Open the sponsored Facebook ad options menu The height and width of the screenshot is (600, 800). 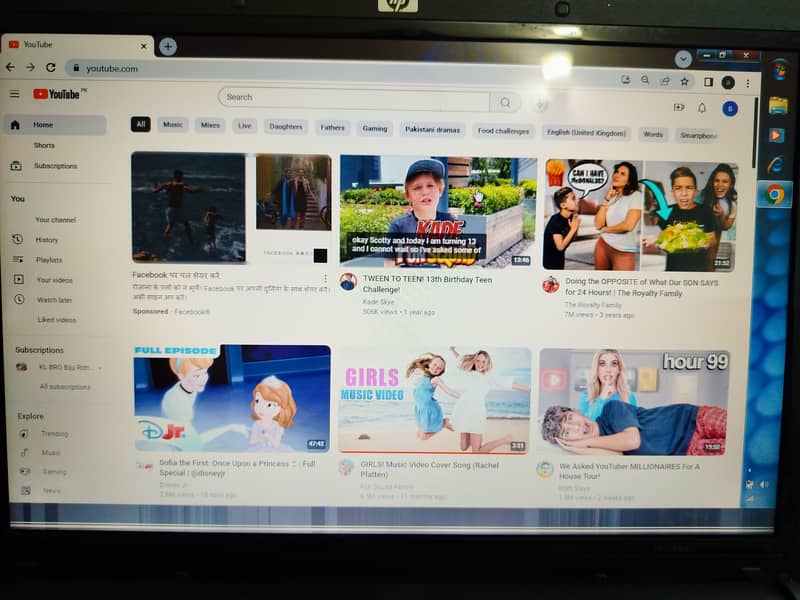pyautogui.click(x=325, y=279)
